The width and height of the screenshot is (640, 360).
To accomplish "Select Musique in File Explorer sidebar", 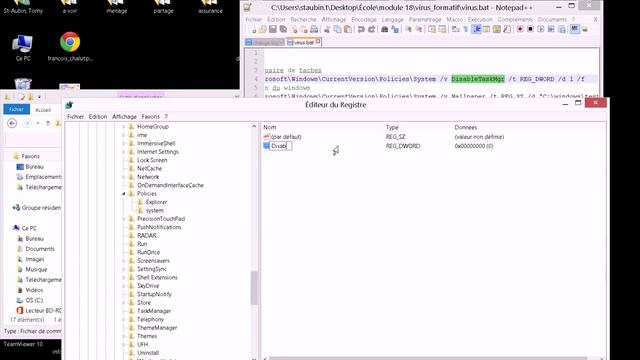I will (x=36, y=269).
